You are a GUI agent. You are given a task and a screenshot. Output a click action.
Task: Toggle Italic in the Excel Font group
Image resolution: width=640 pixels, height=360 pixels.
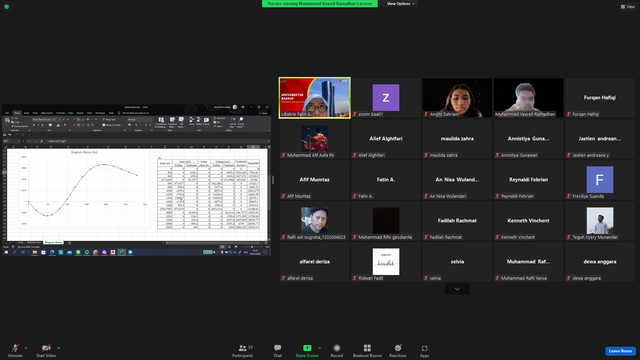coord(38,125)
